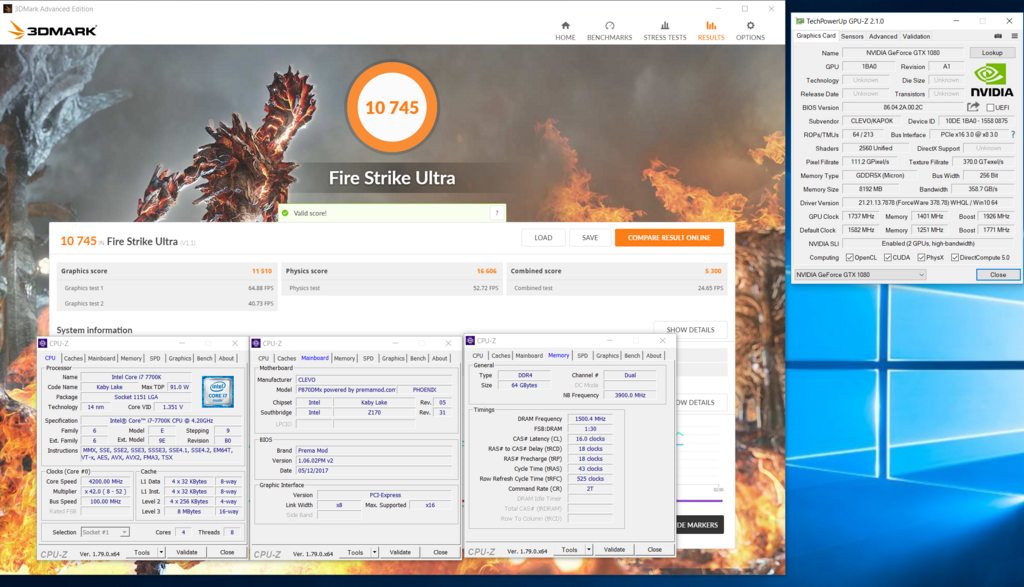Open Graphics tab in CPU-Z CPU-tab window

tap(180, 358)
